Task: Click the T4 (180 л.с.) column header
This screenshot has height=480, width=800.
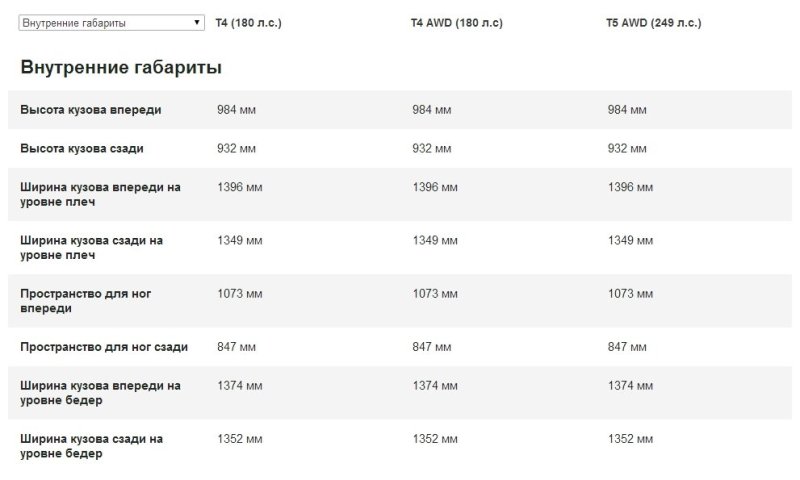Action: [x=248, y=22]
